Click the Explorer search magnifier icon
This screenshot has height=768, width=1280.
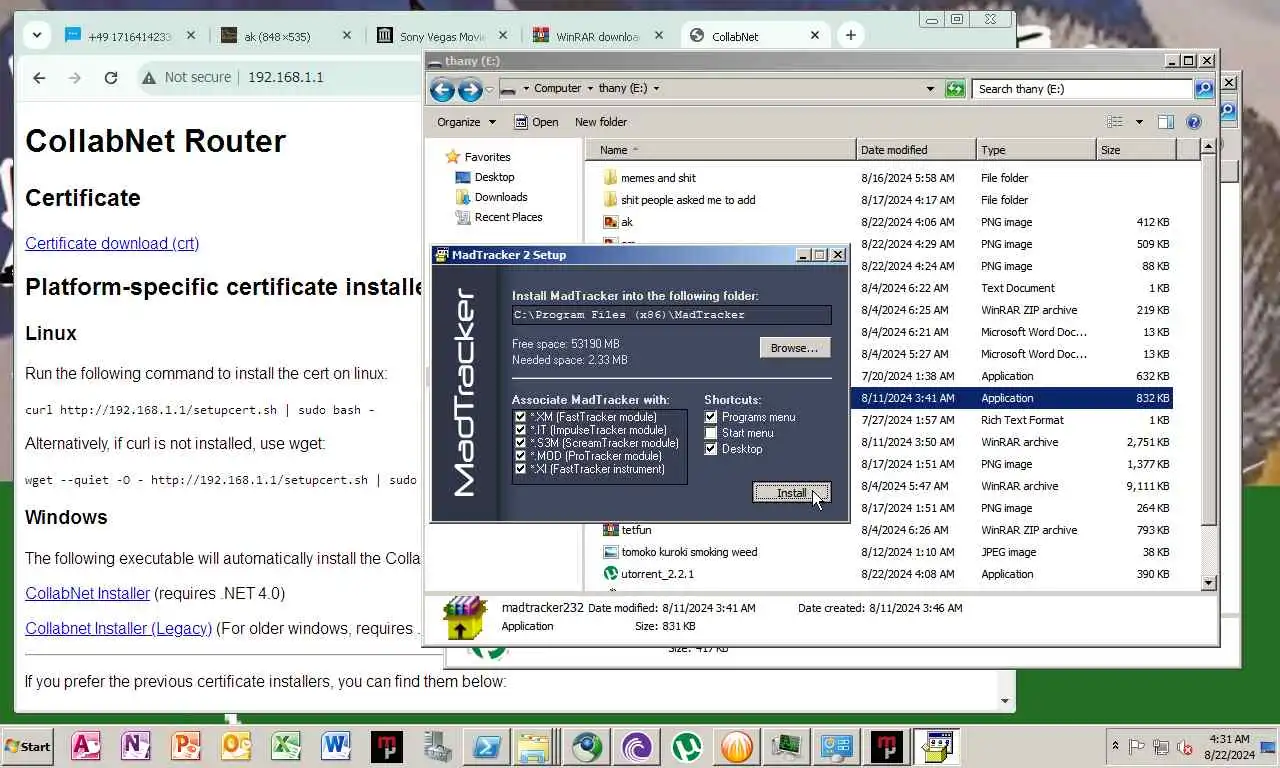[x=1204, y=89]
